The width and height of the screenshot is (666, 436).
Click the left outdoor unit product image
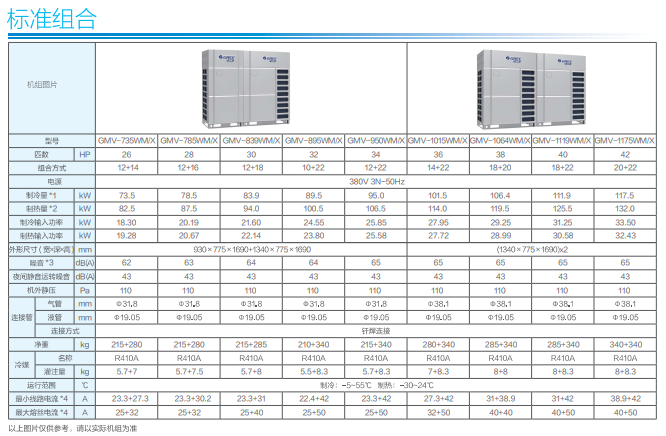[x=251, y=86]
